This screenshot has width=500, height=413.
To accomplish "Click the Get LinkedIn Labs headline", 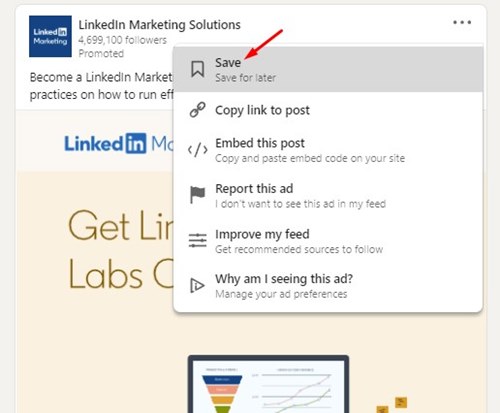I will click(x=121, y=249).
